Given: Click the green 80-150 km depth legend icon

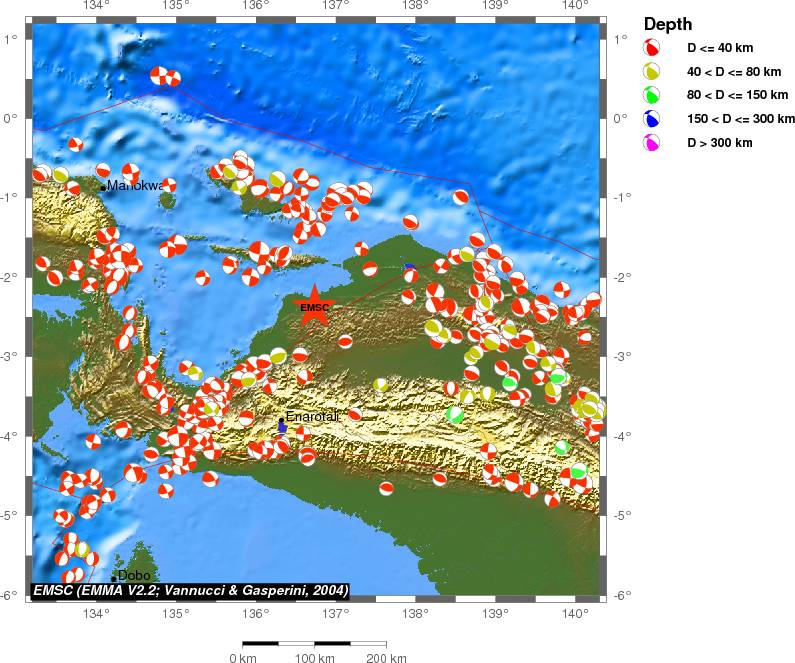Looking at the screenshot, I should [x=651, y=96].
